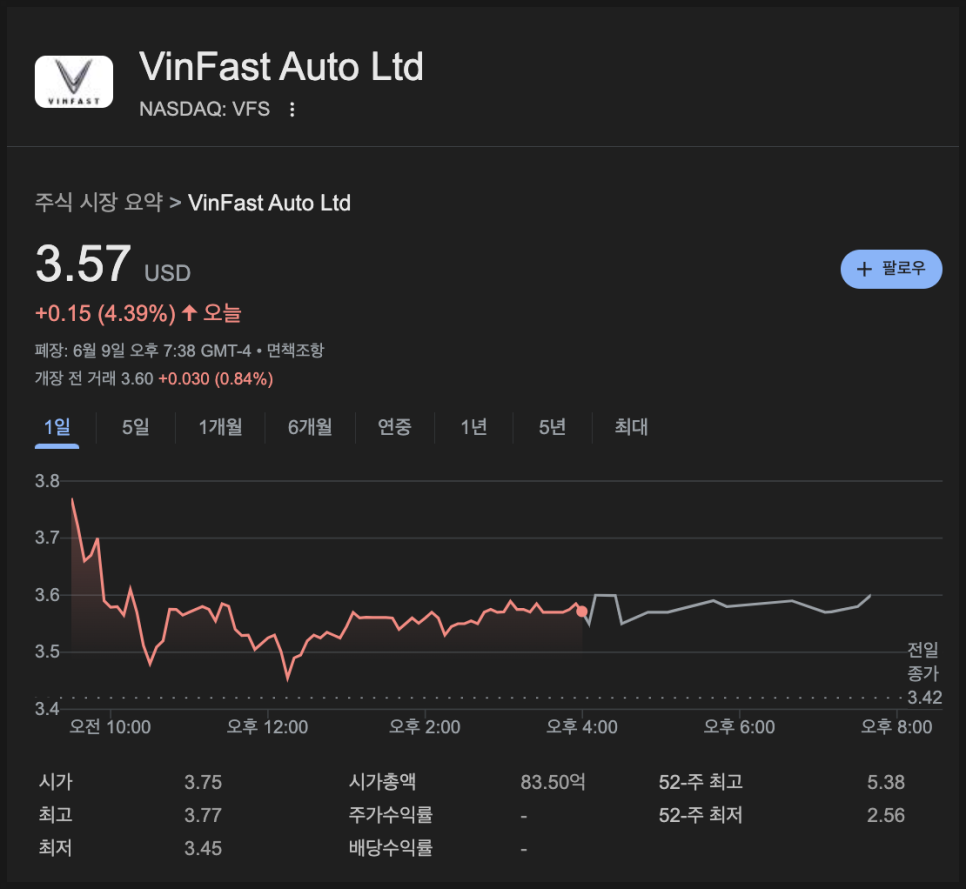966x889 pixels.
Task: Click the 면책조항 disclaimer link
Action: coord(295,351)
